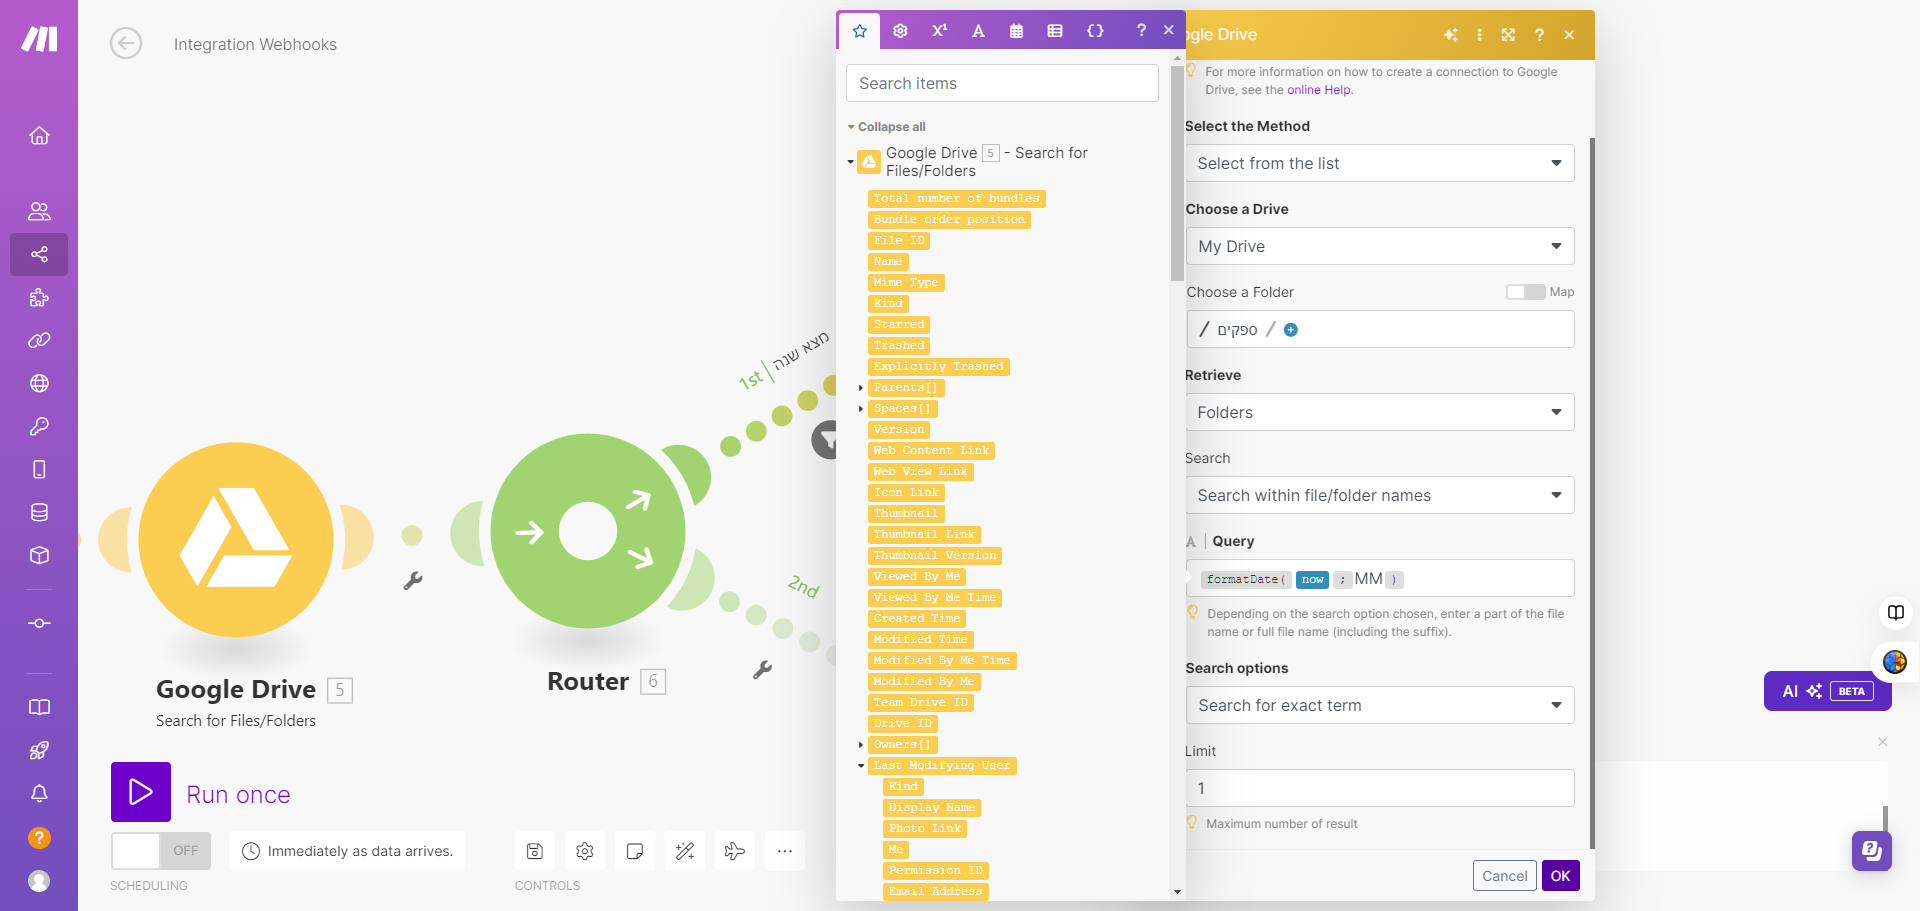The image size is (1920, 911).
Task: Open the Team icon in the sidebar
Action: 39,211
